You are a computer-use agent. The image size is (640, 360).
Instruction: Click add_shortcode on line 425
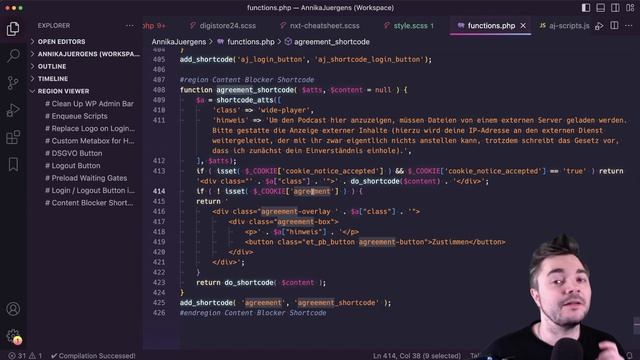click(206, 303)
